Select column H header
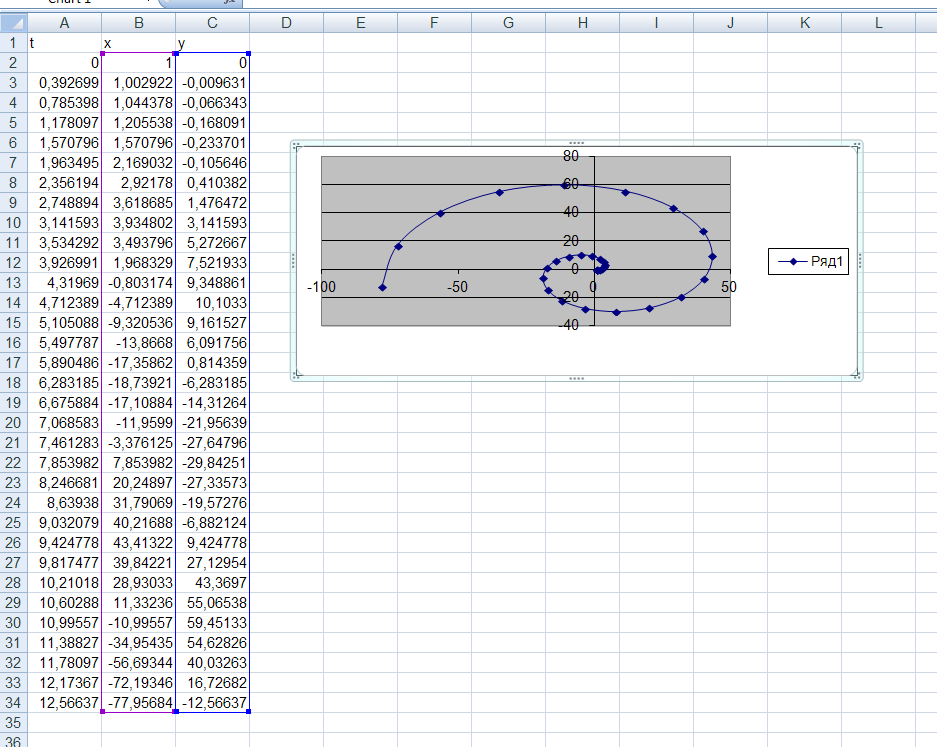937x747 pixels. tap(583, 23)
